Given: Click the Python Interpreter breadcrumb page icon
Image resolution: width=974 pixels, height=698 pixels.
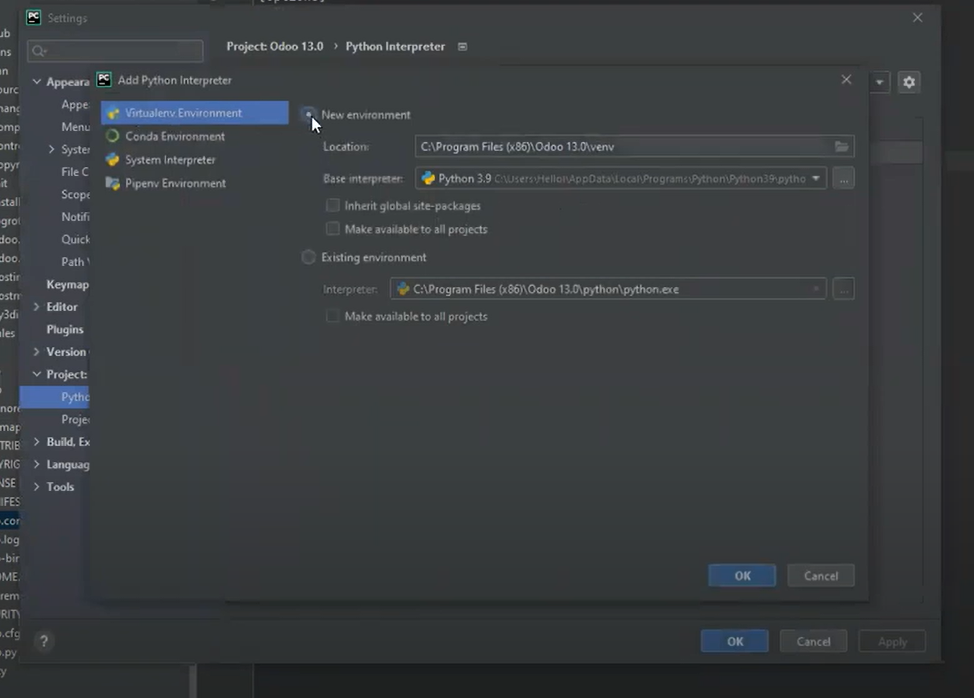Looking at the screenshot, I should coord(462,47).
